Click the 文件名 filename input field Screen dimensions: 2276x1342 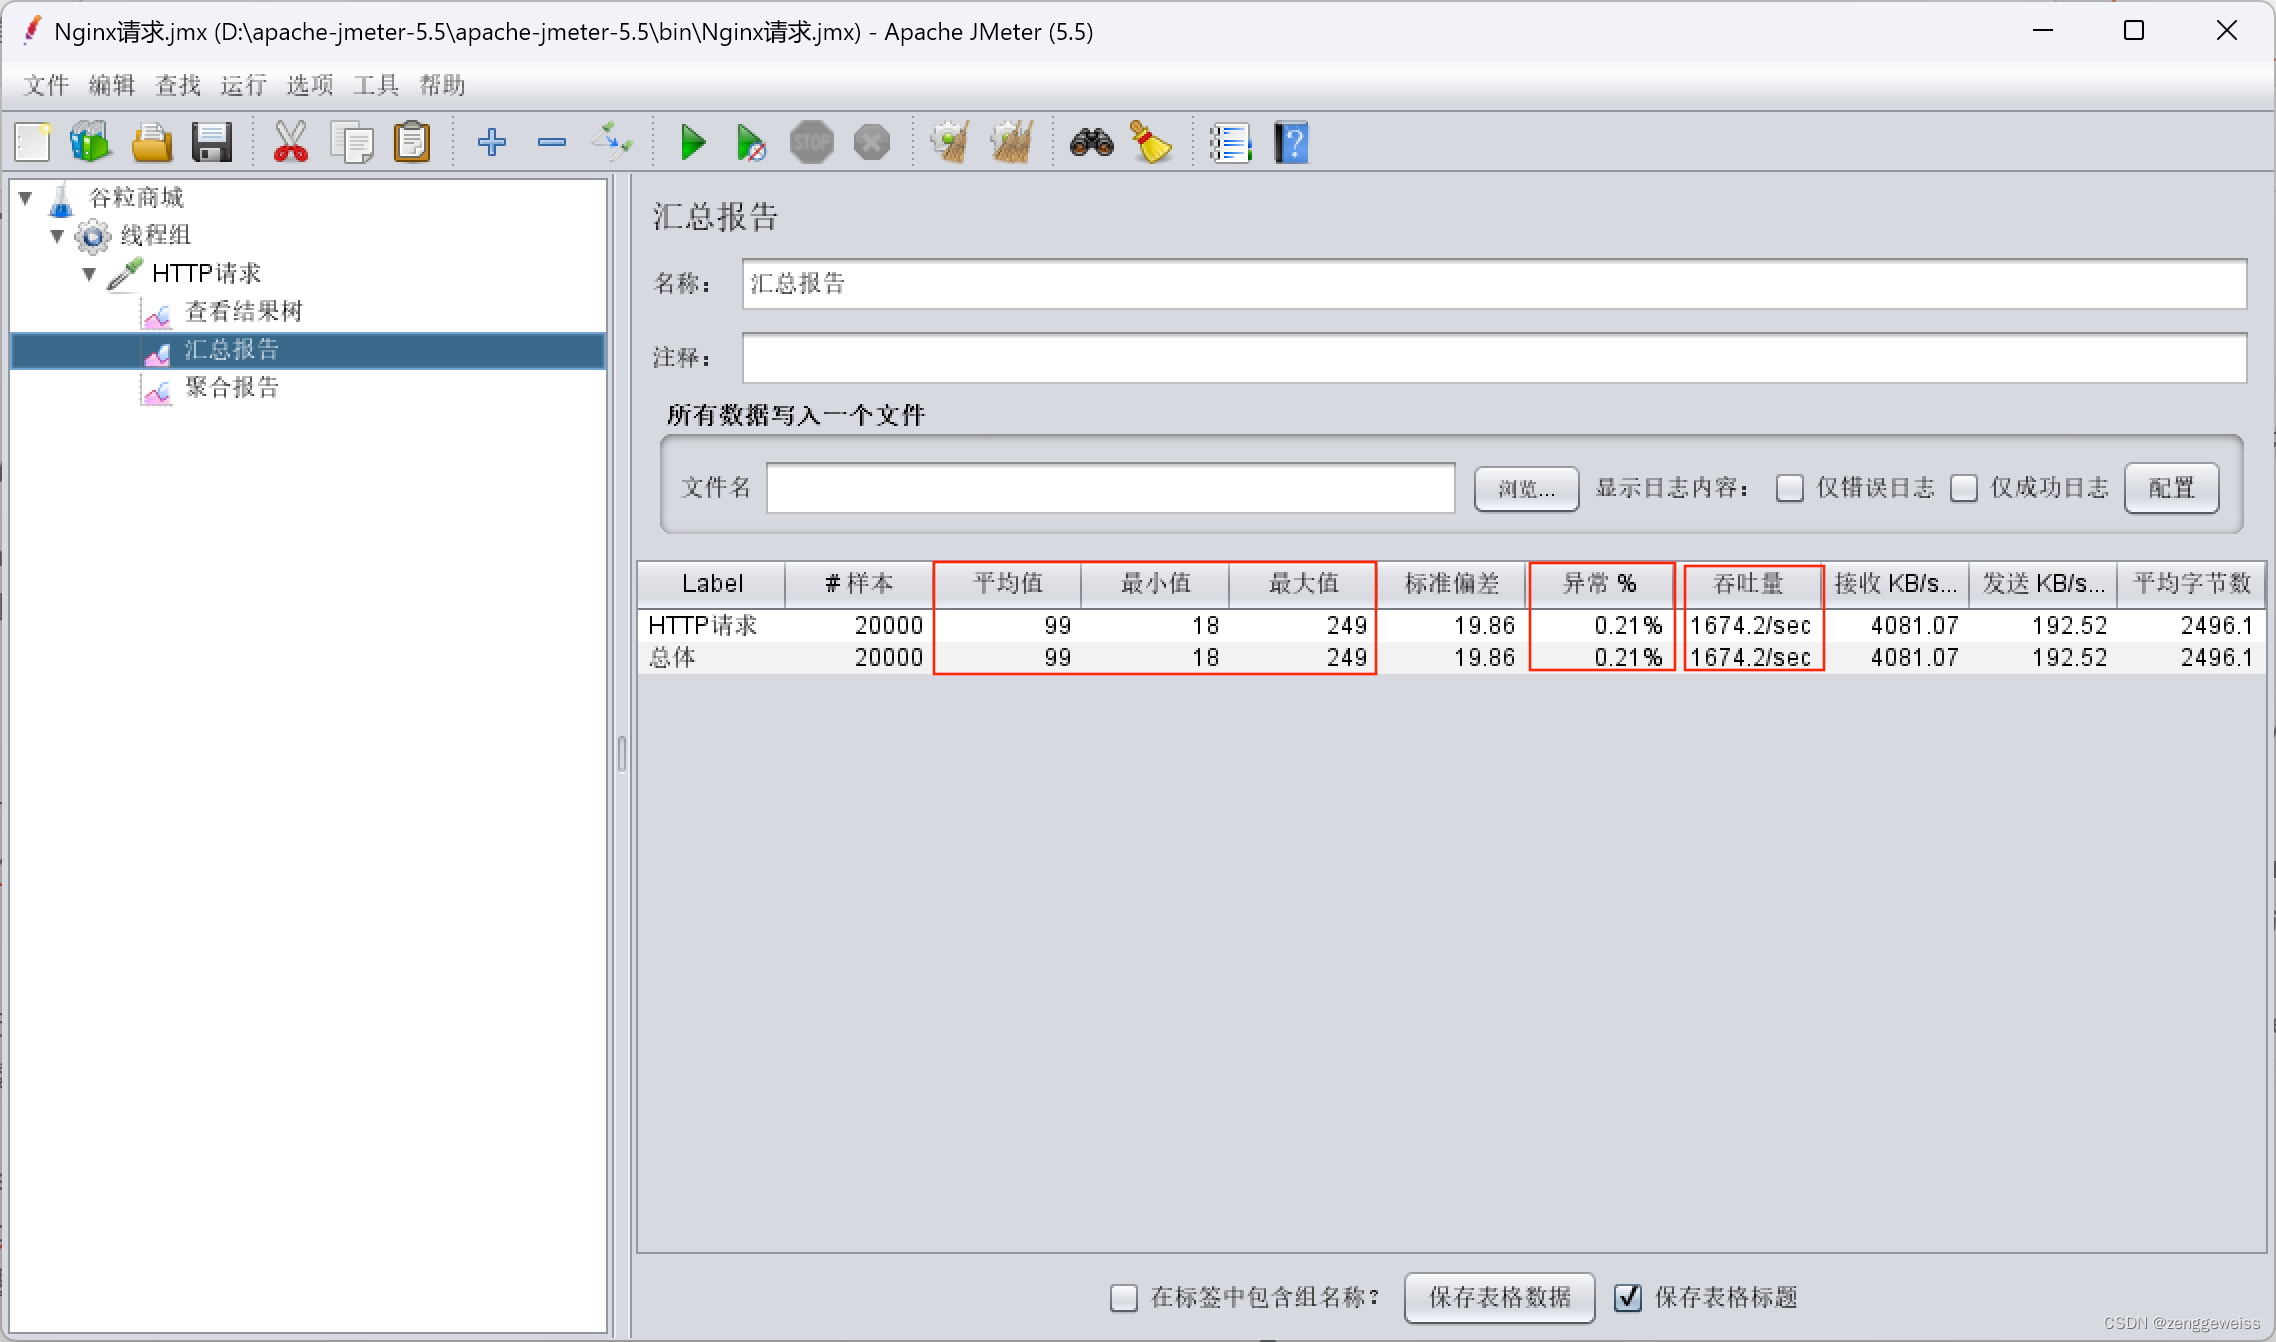pyautogui.click(x=1110, y=488)
